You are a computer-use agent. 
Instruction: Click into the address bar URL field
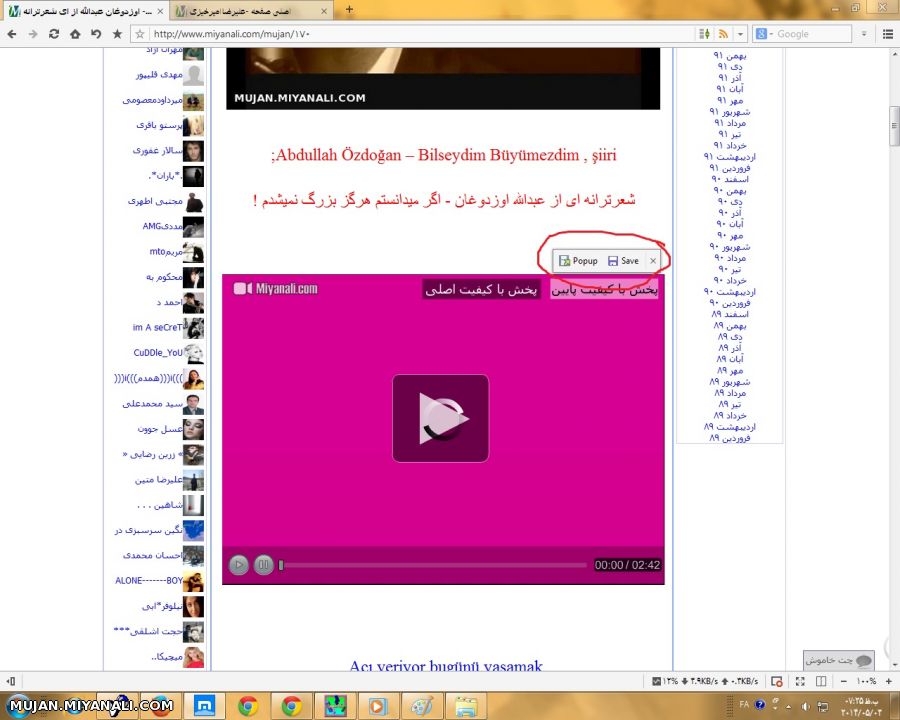[422, 34]
